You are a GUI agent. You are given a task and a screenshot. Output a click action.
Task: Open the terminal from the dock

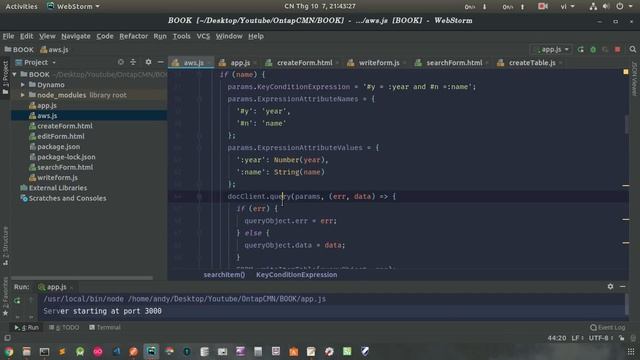click(44, 351)
